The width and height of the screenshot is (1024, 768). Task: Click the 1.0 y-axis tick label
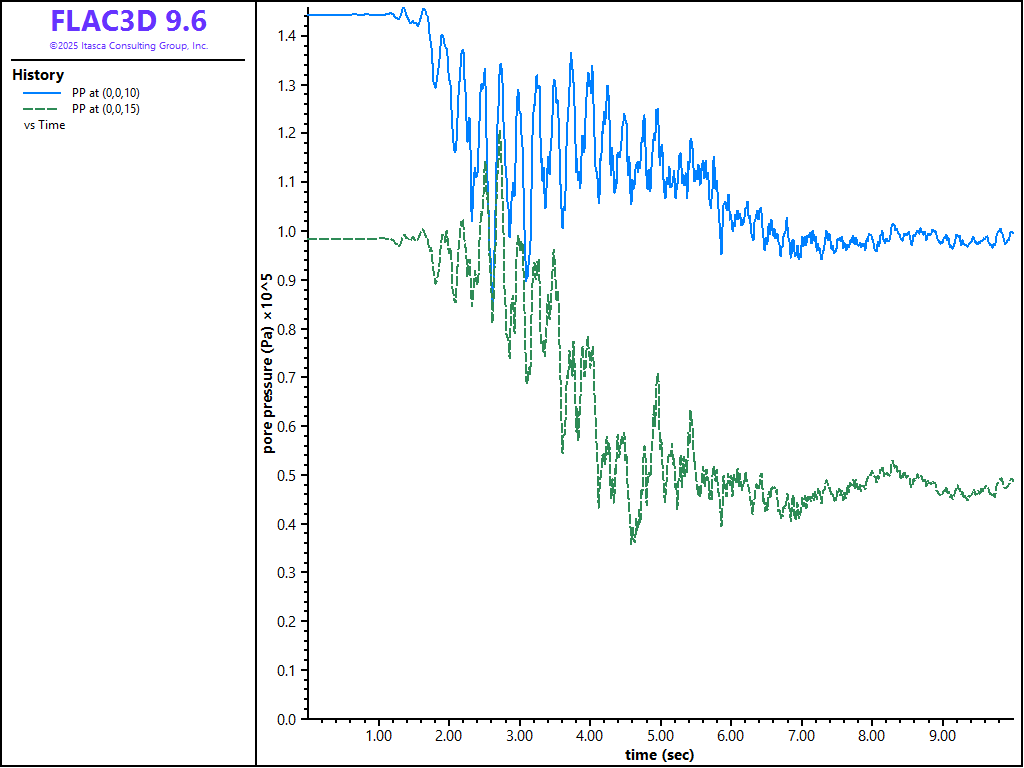point(285,231)
